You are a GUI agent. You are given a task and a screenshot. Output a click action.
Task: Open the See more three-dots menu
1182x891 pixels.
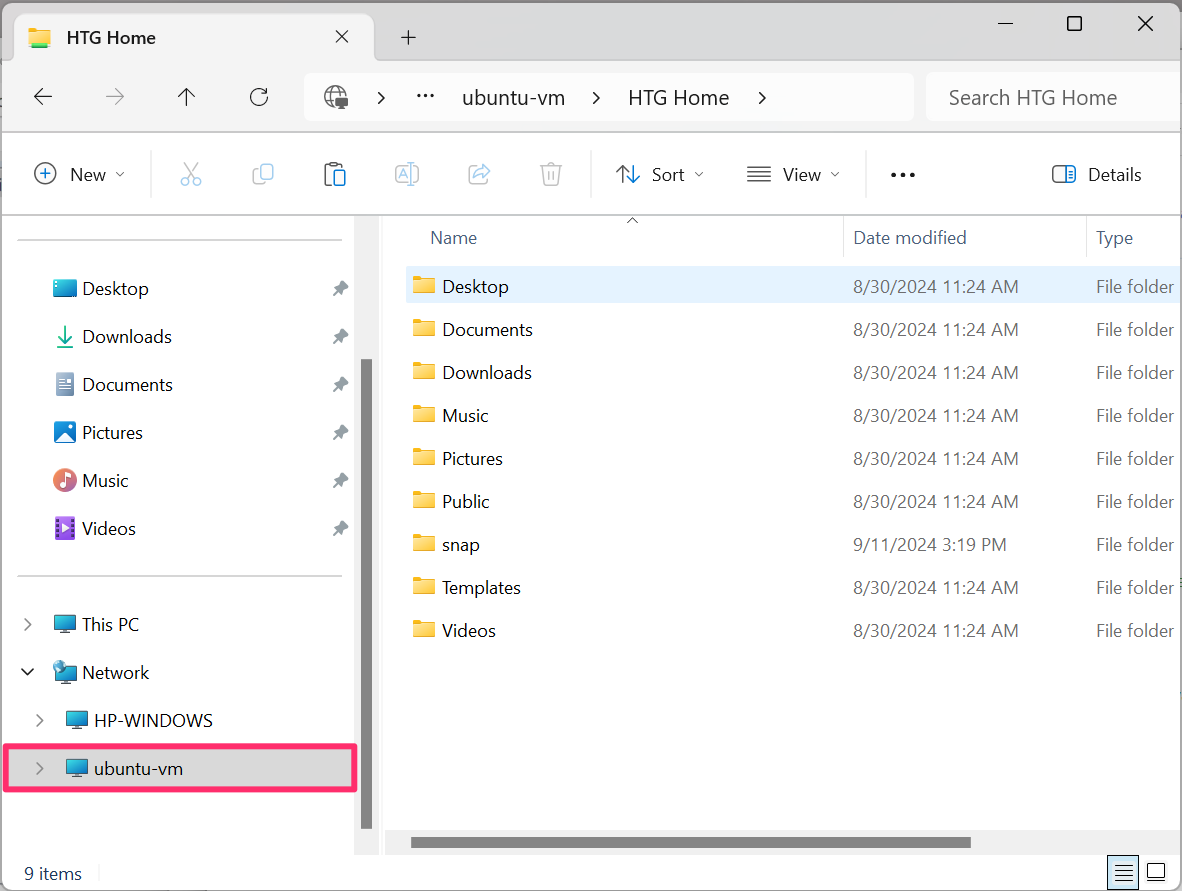(902, 175)
